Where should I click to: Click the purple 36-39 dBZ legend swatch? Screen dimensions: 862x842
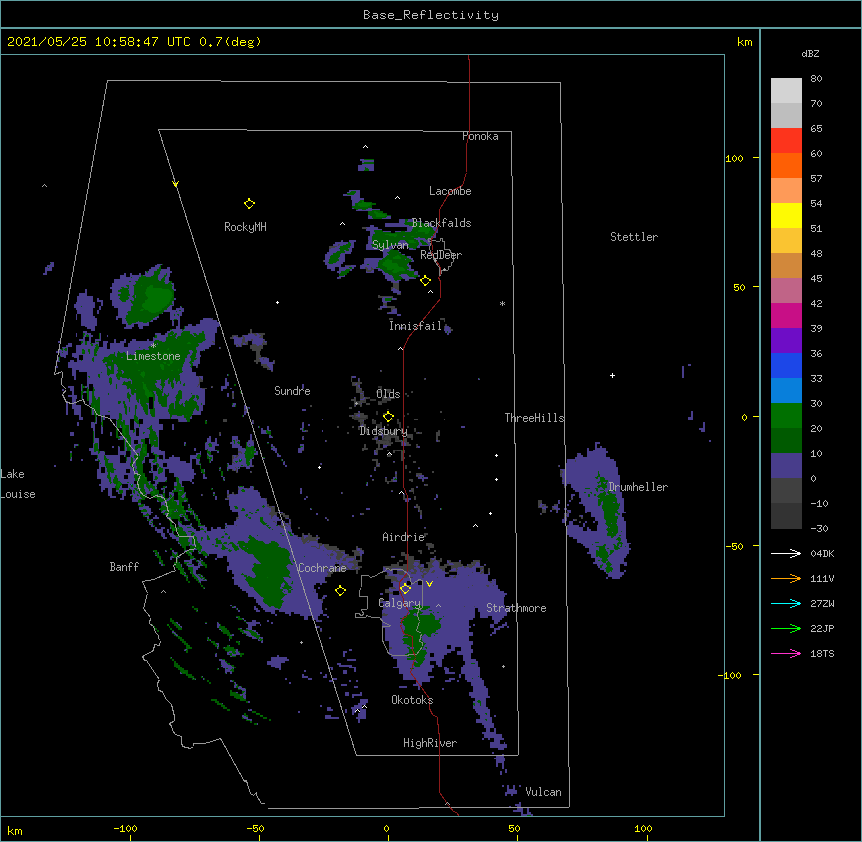pyautogui.click(x=786, y=341)
